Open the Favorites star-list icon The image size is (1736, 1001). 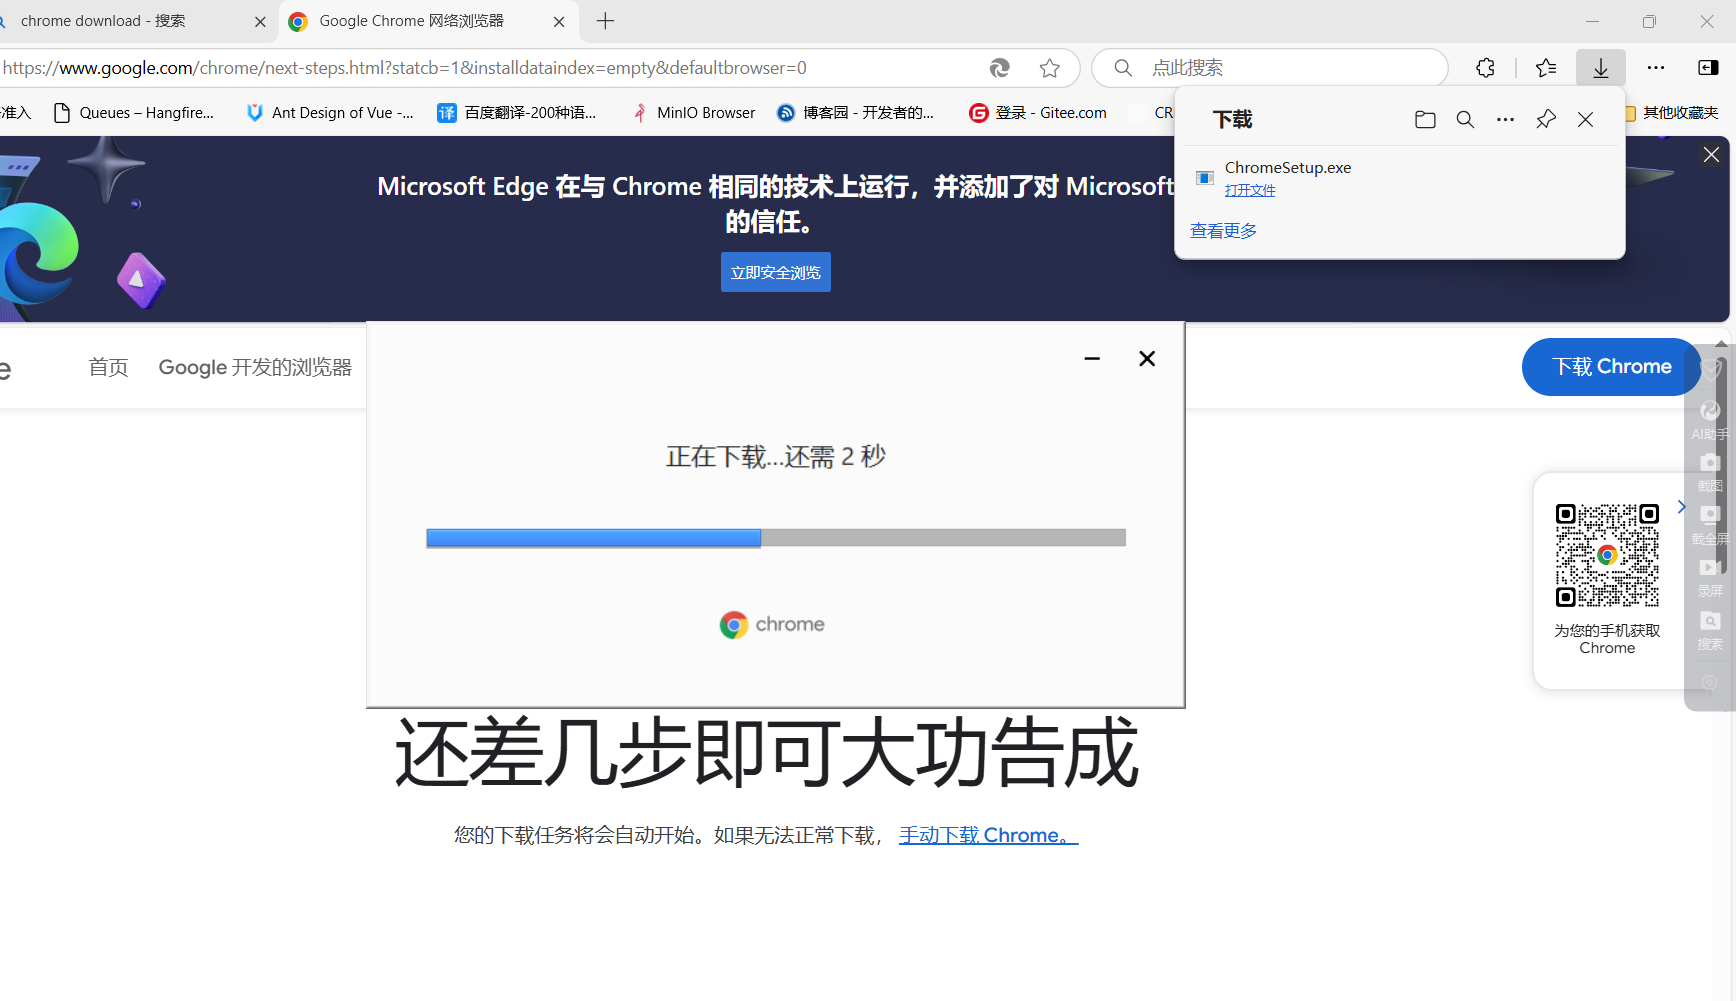(1546, 68)
